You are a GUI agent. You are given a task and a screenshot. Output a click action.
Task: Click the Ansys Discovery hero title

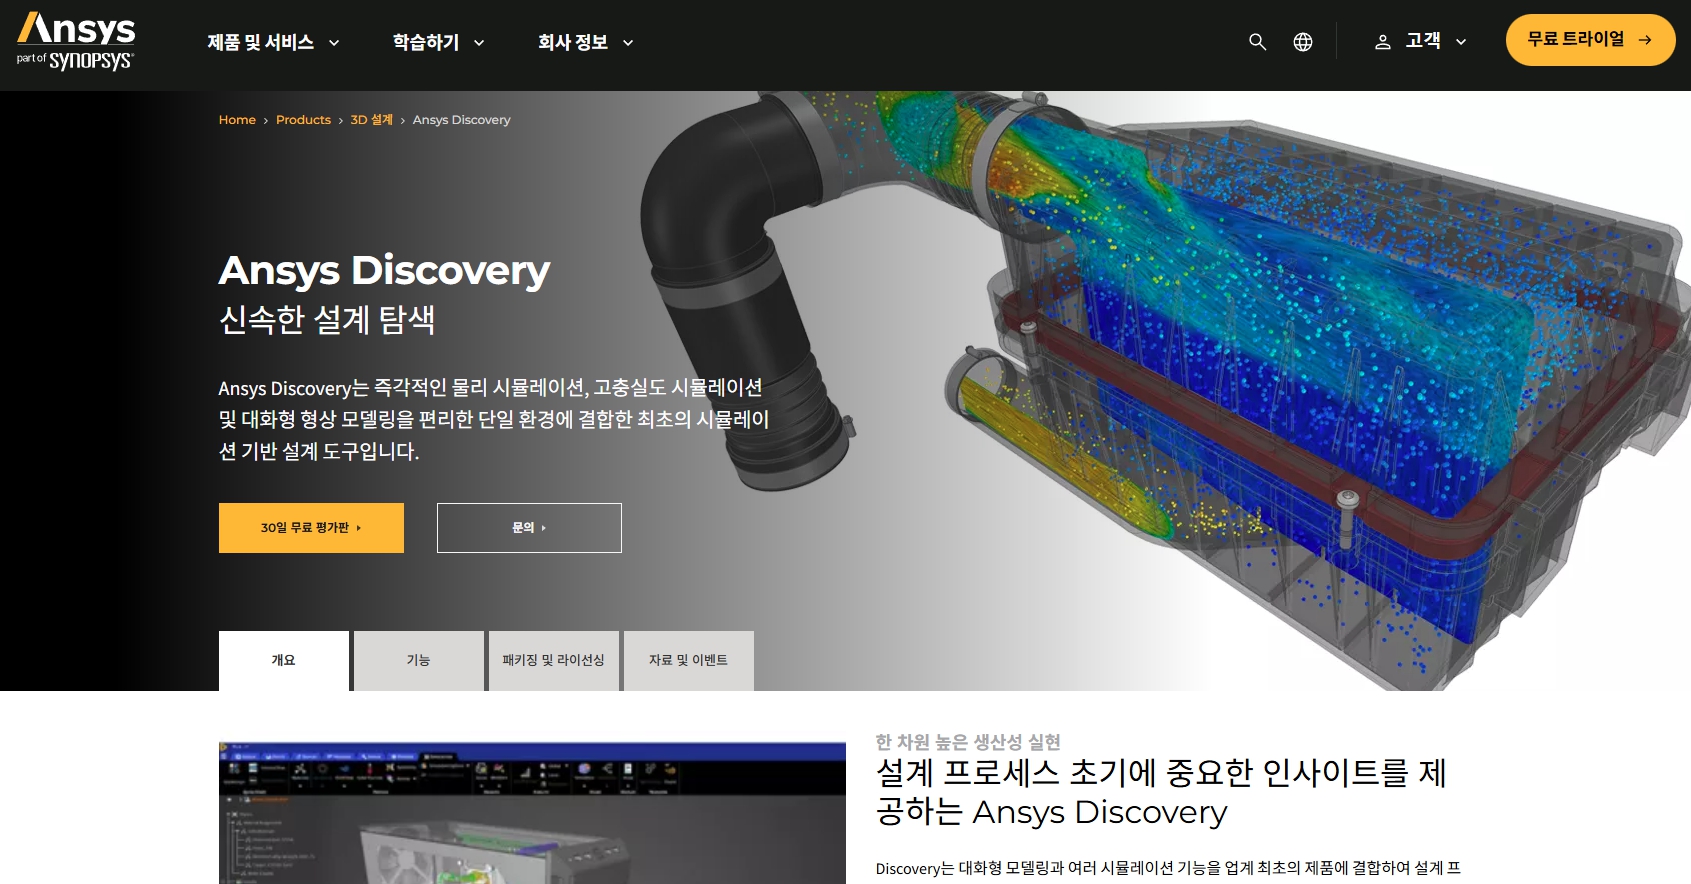(384, 270)
